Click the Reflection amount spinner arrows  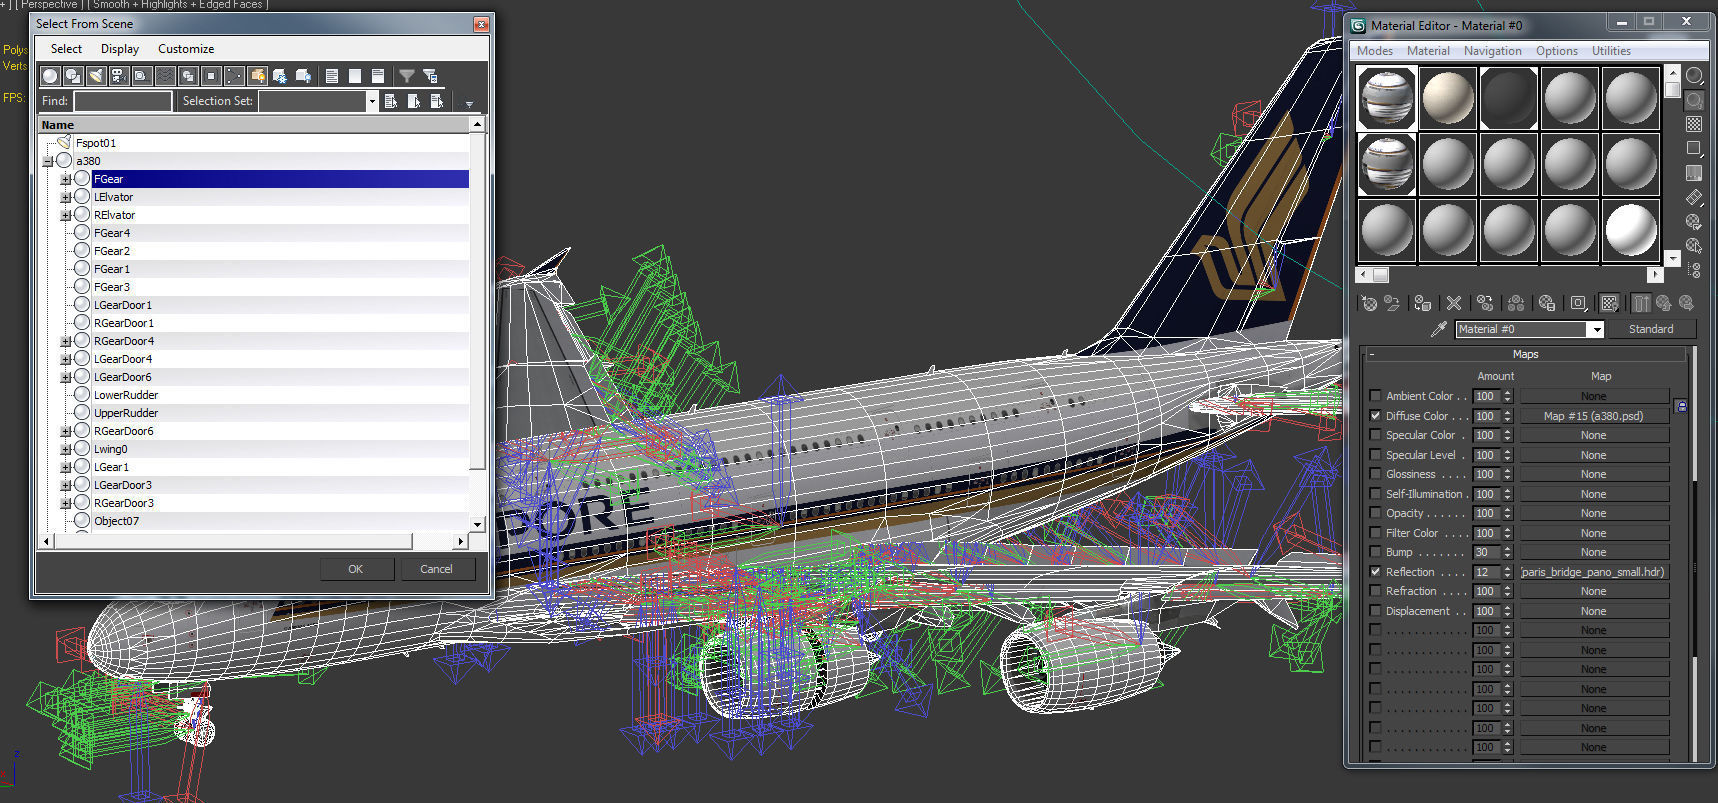click(x=1507, y=572)
